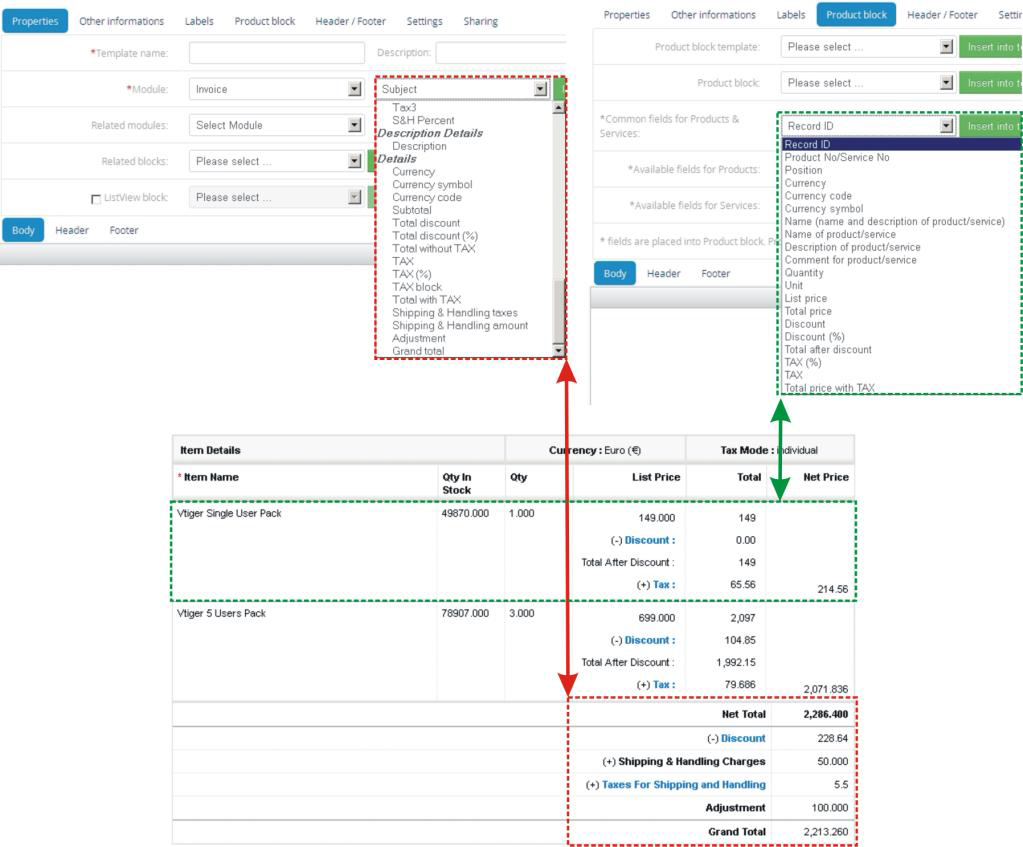Open the Module dropdown showing Invoice
1023x847 pixels.
tap(276, 89)
